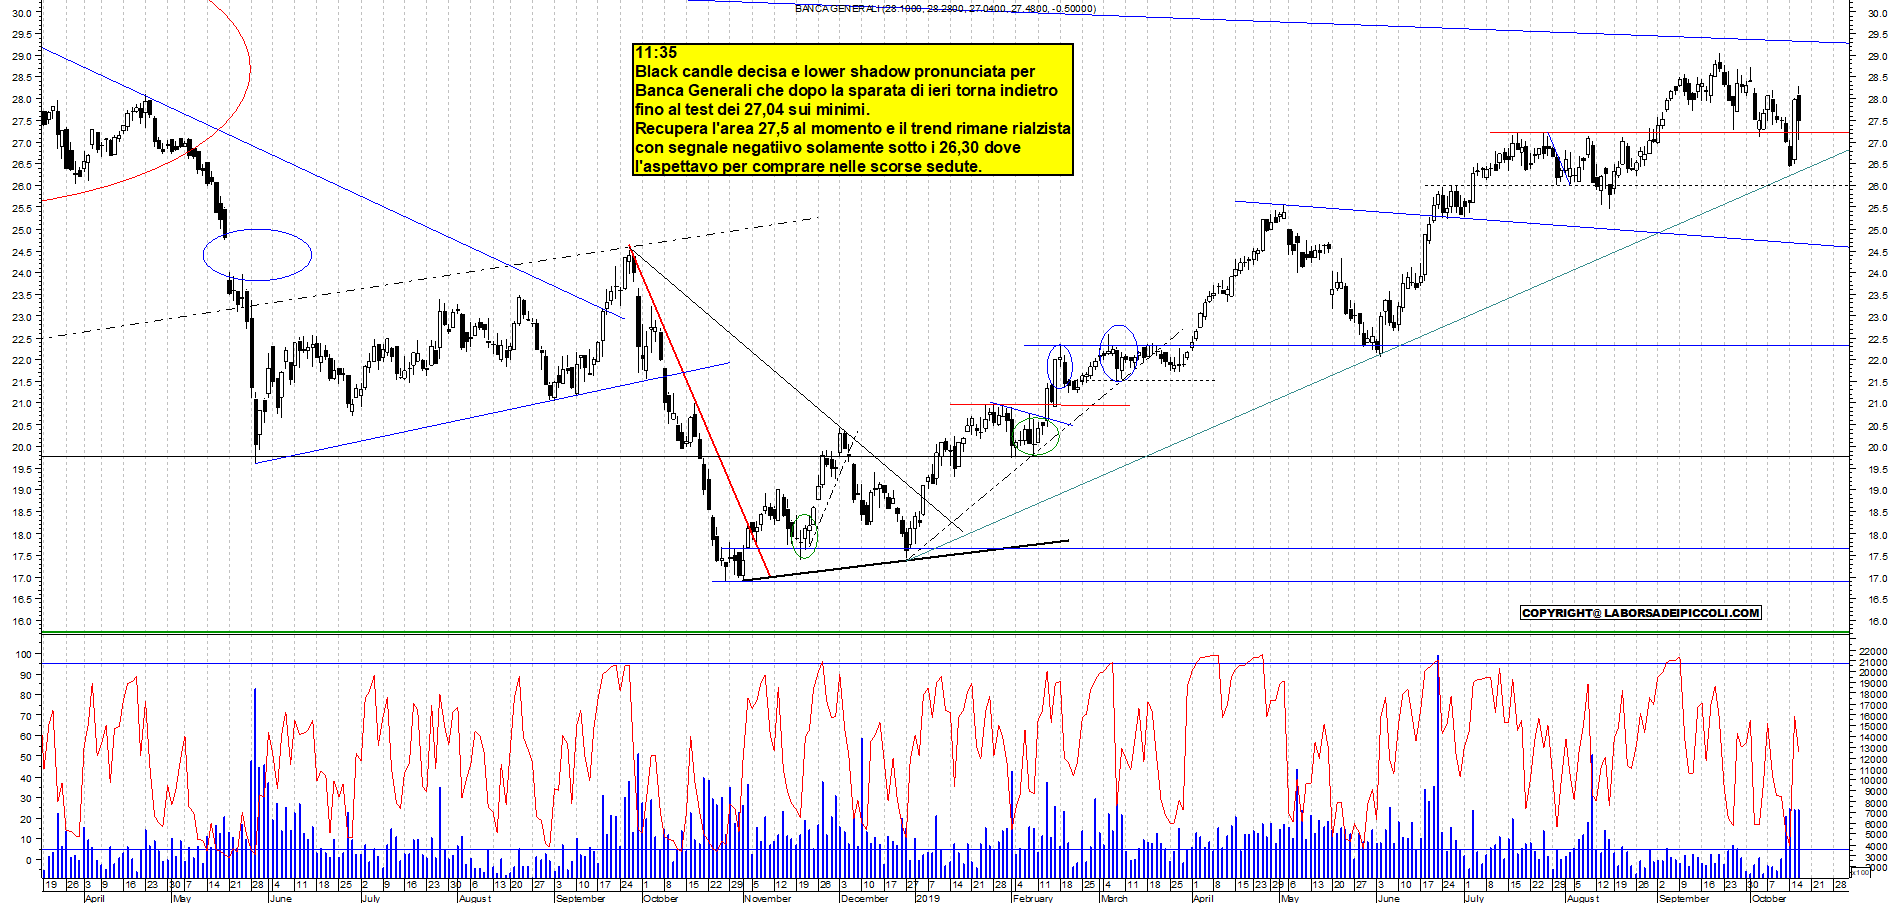Click 20.0 on the right-hand price scale
Image resolution: width=1890 pixels, height=903 pixels.
(1876, 447)
